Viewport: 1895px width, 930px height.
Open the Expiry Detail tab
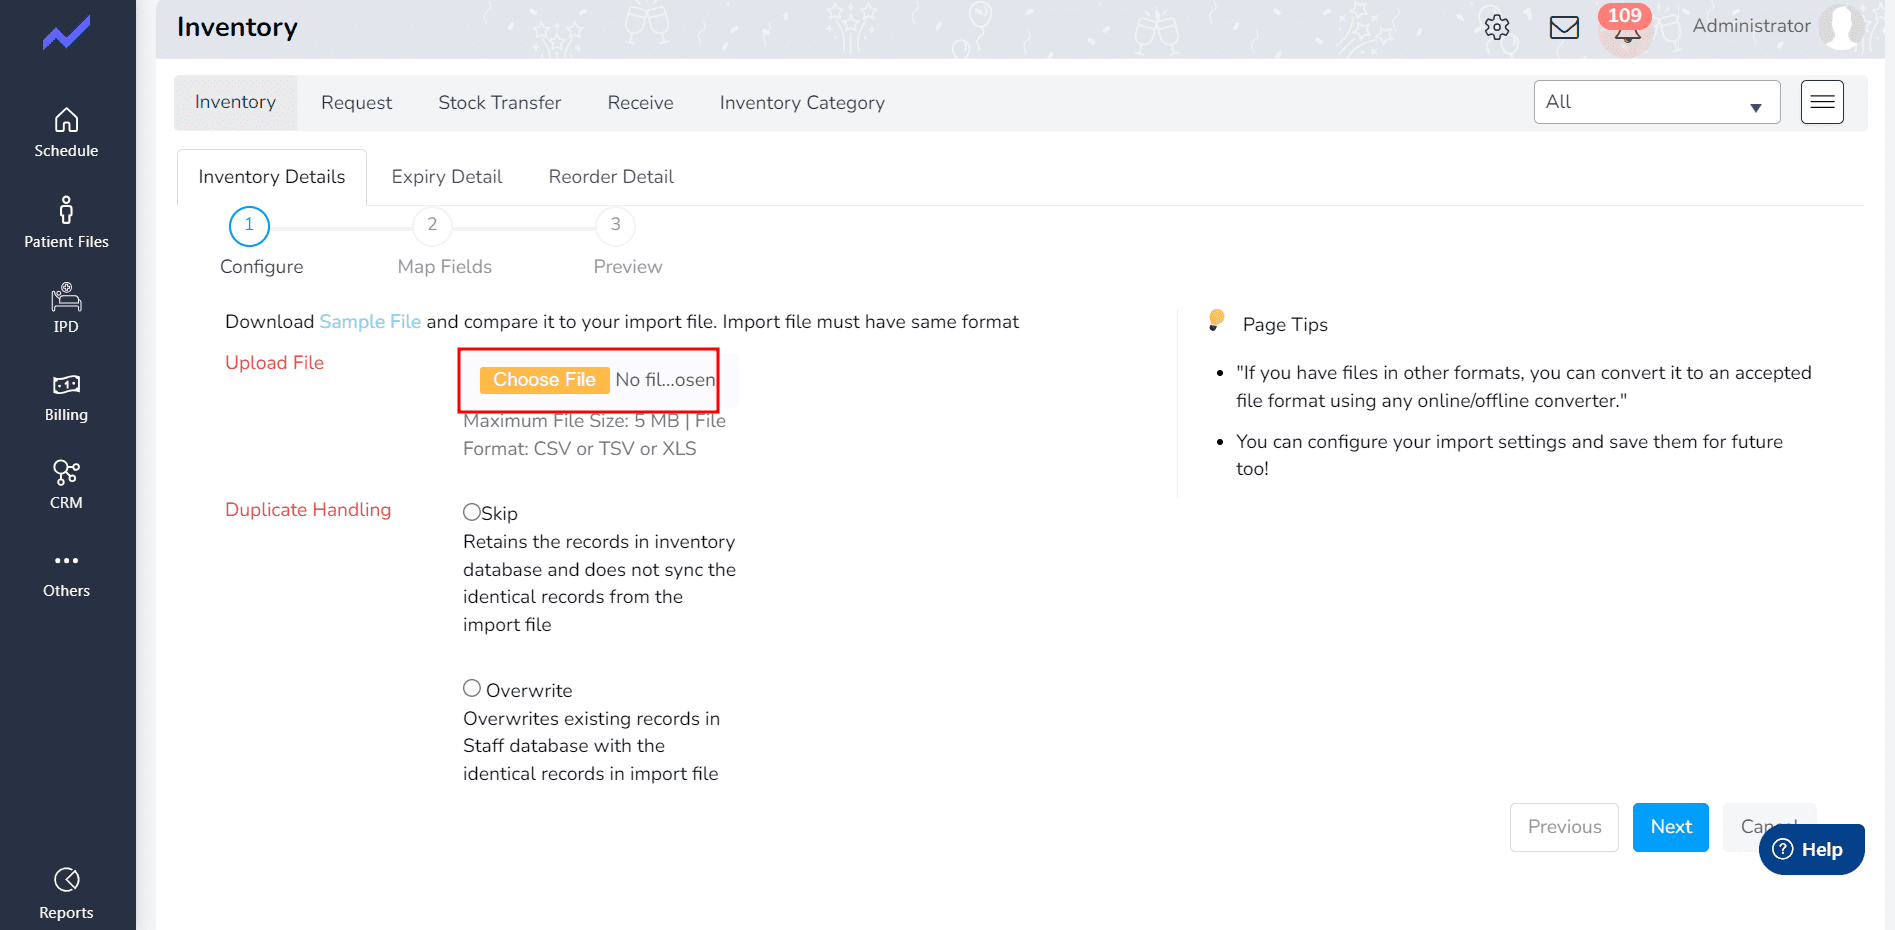click(x=446, y=177)
